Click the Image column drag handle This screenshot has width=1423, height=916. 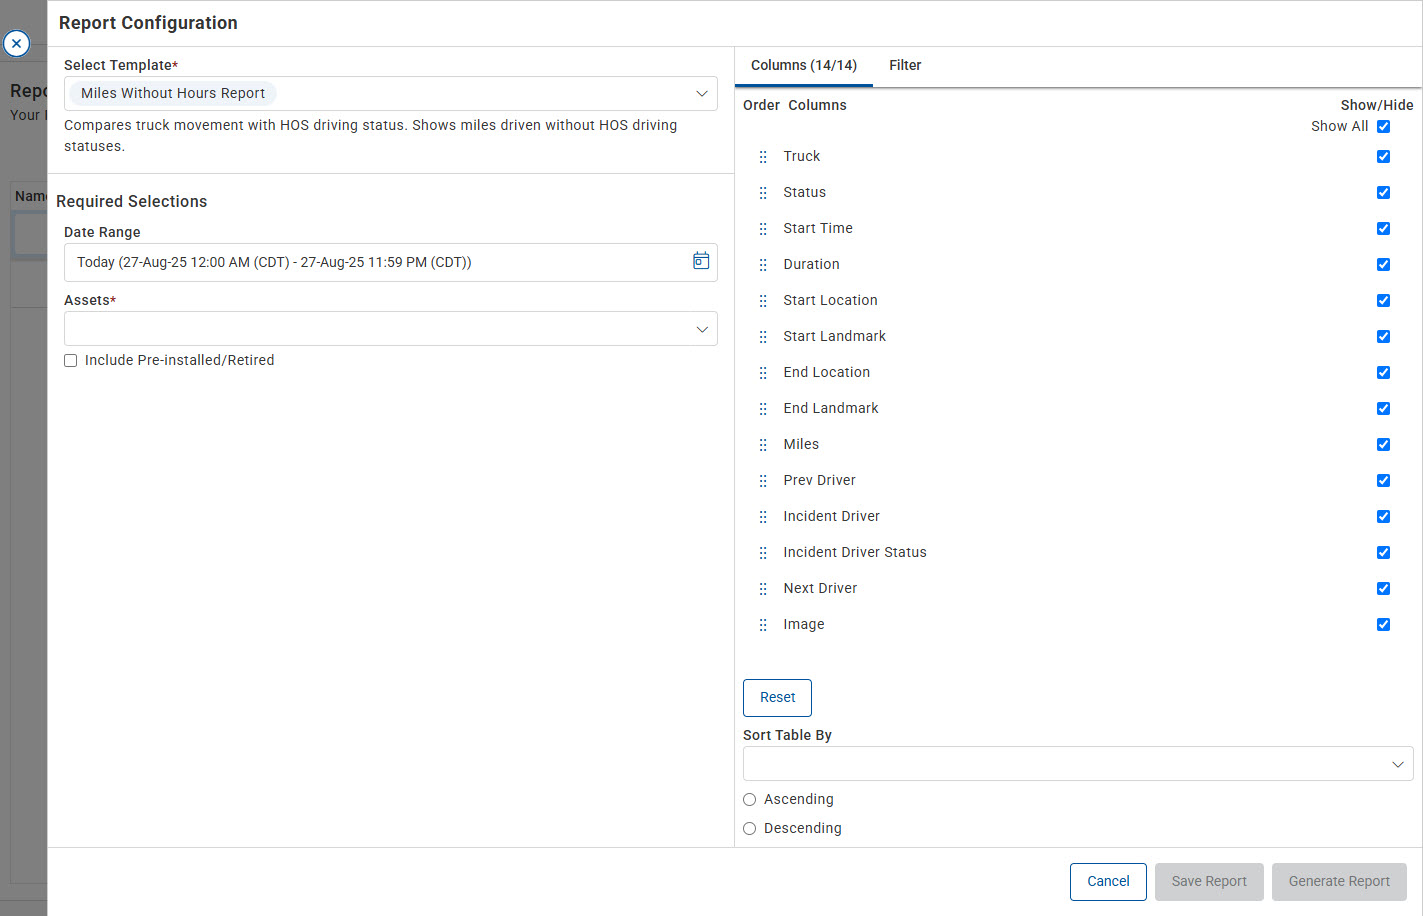coord(763,625)
